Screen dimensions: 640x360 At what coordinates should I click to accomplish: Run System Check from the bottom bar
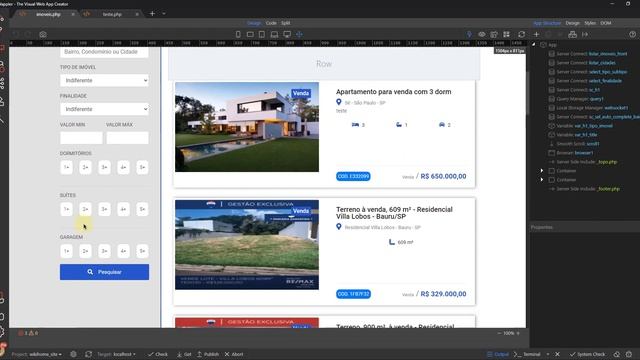pyautogui.click(x=588, y=354)
